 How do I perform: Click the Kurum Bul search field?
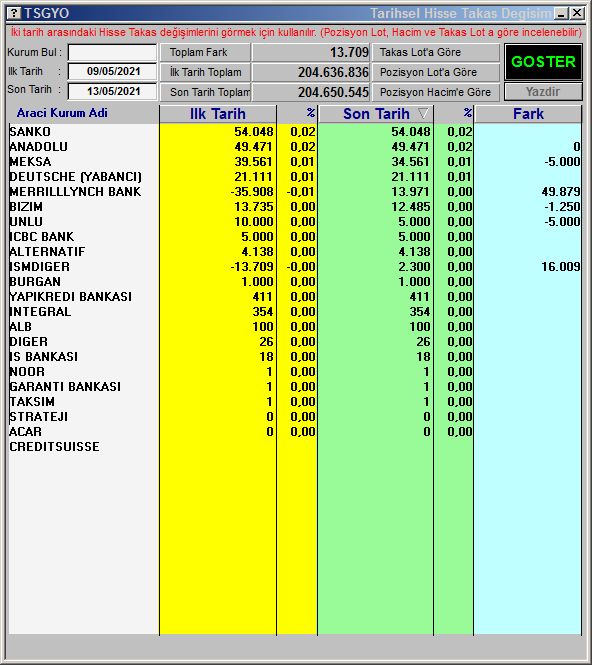[x=112, y=53]
